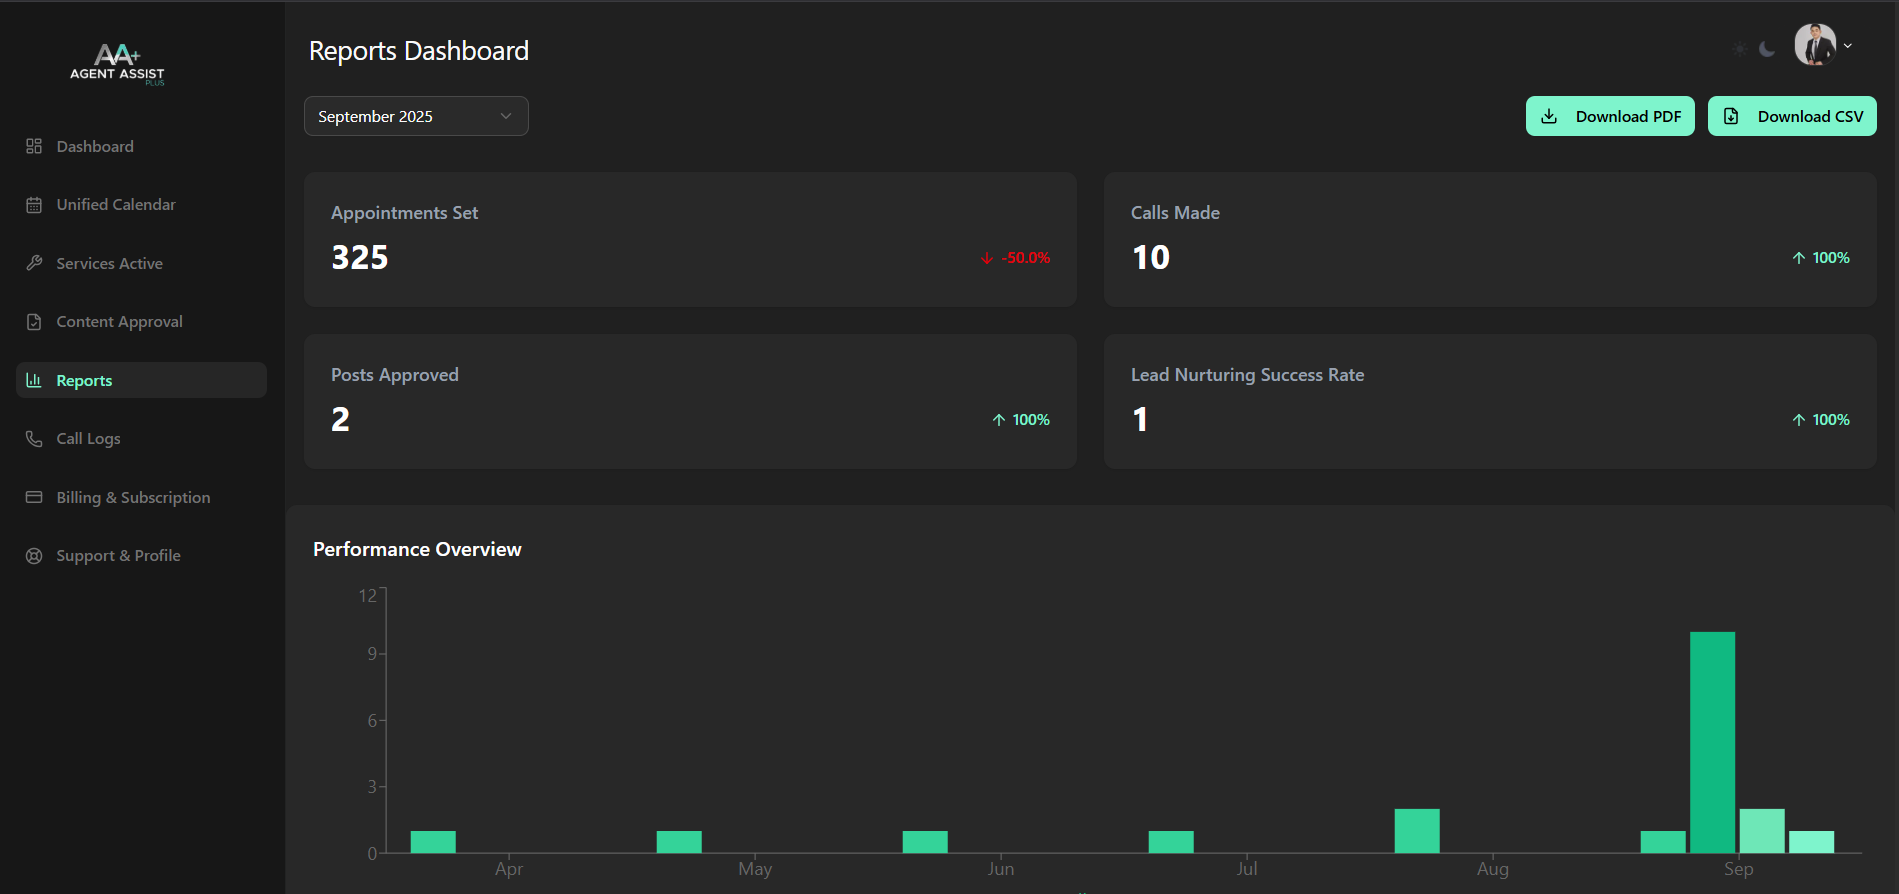1899x894 pixels.
Task: Click the August bar in chart
Action: (1416, 831)
